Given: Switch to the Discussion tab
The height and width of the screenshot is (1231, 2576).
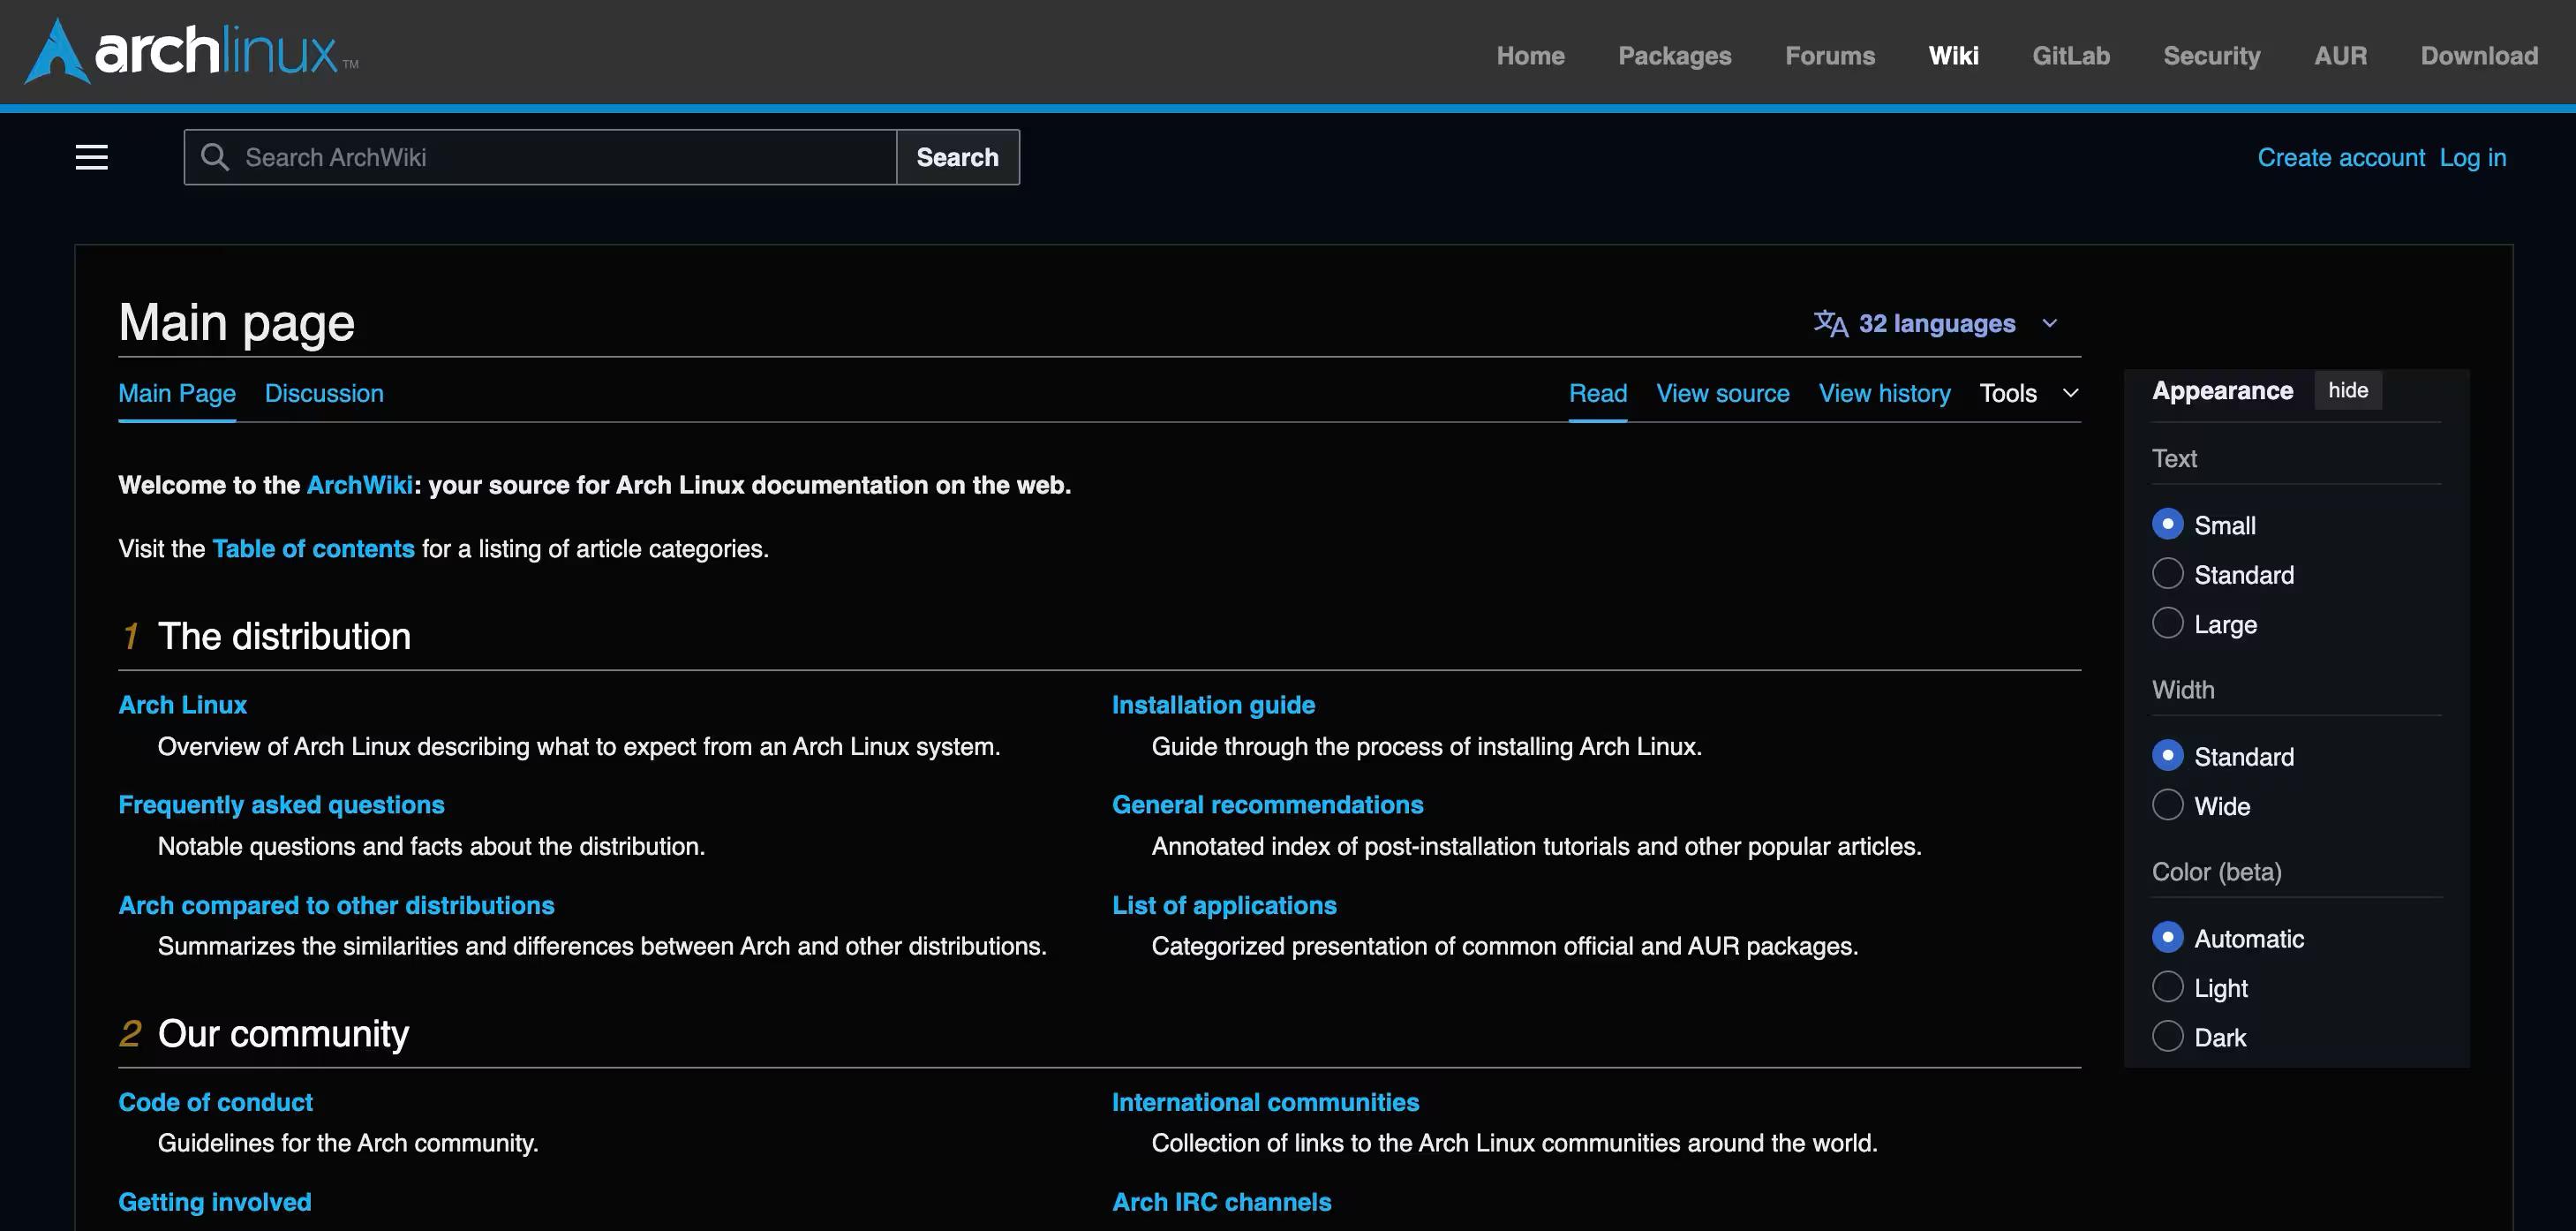Looking at the screenshot, I should tap(324, 393).
